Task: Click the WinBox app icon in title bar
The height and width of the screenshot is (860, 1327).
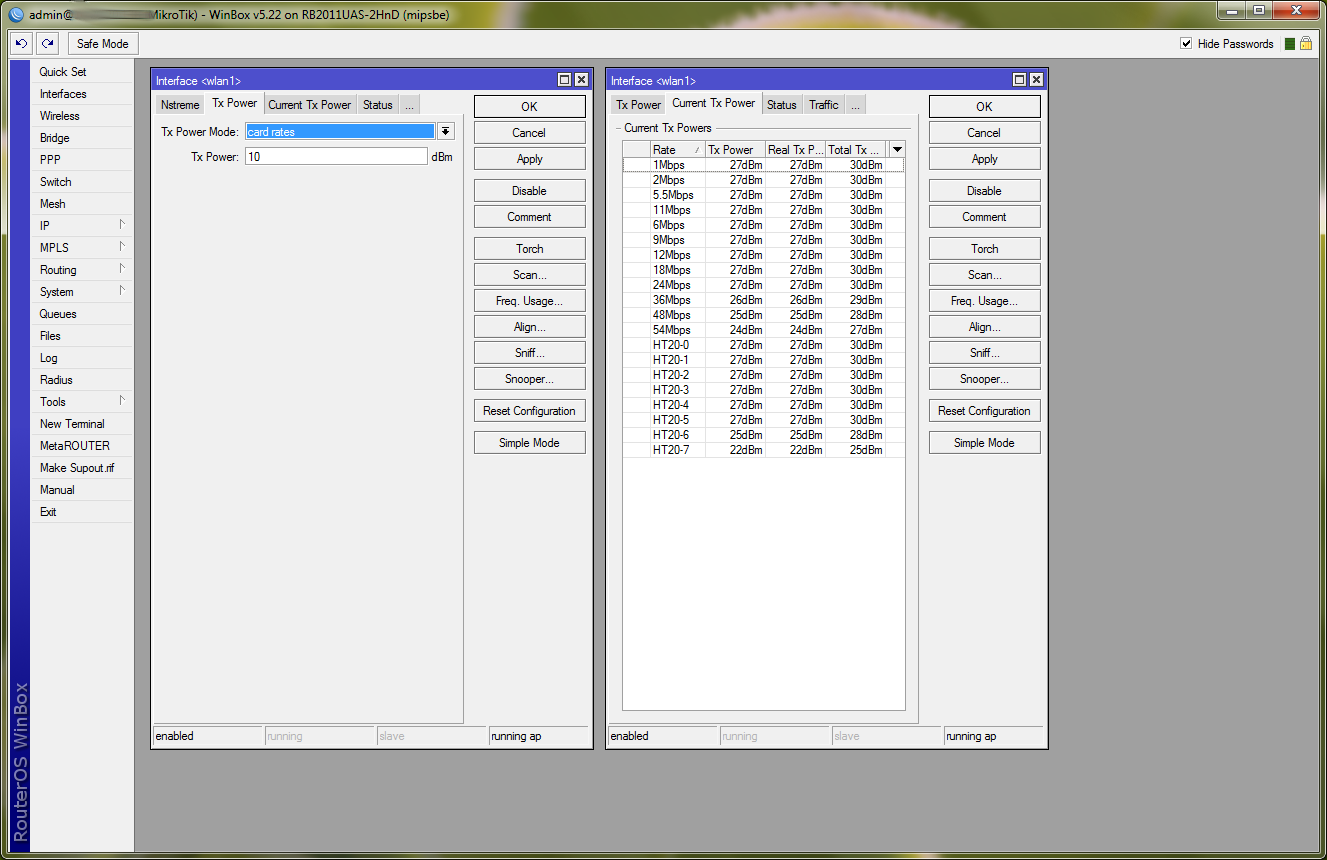Action: point(15,14)
